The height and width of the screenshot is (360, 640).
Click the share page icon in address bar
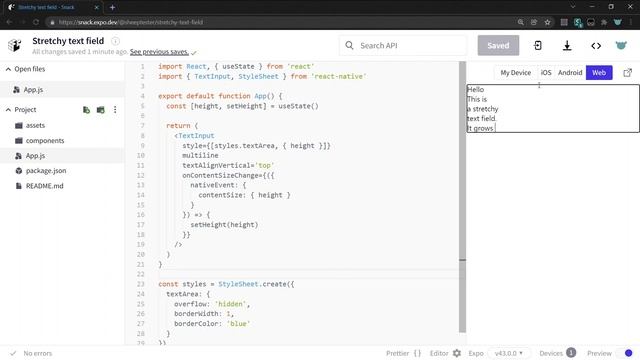pyautogui.click(x=534, y=22)
